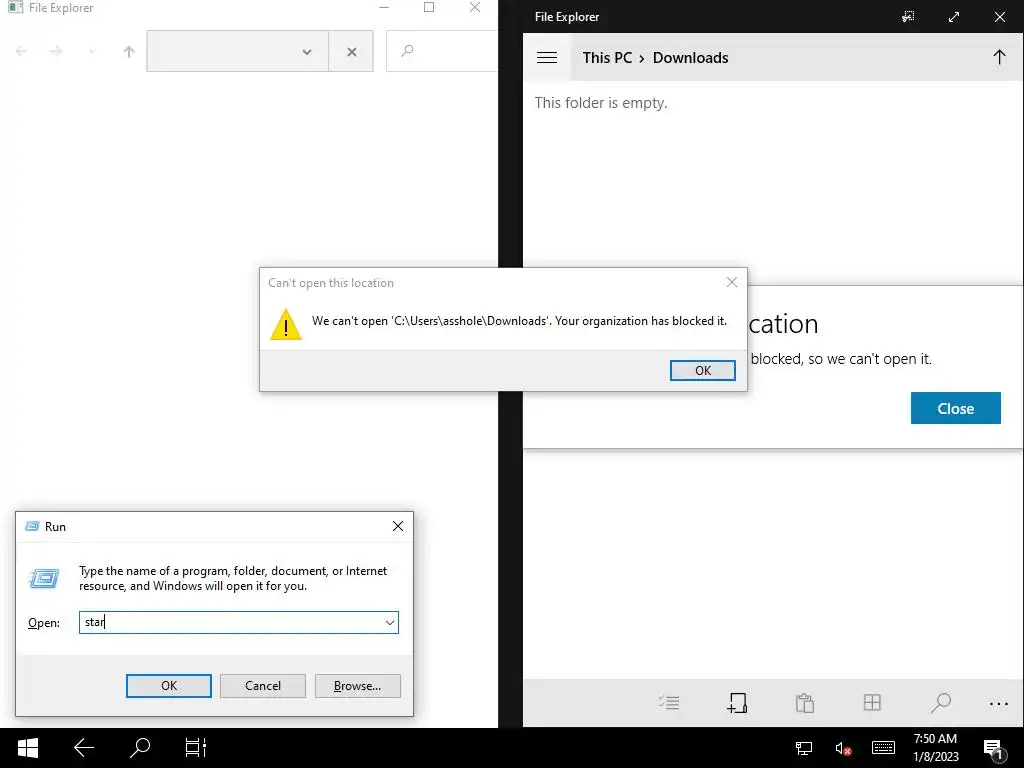Click the selection list icon in bottom toolbar
Image resolution: width=1024 pixels, height=768 pixels.
pos(669,703)
